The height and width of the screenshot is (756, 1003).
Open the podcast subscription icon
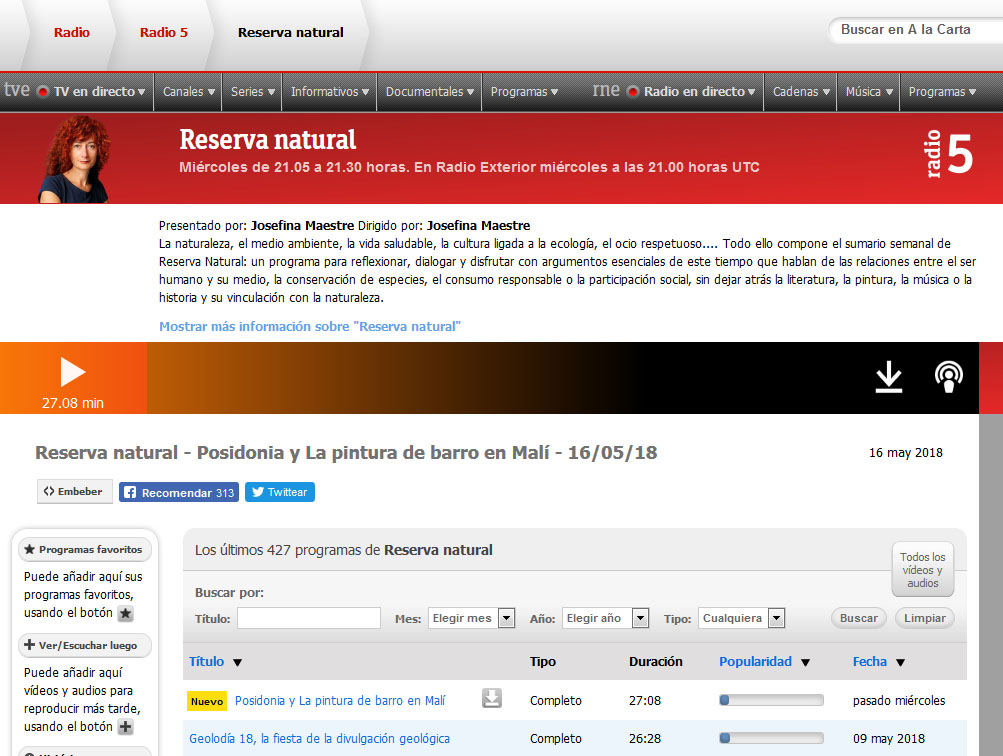(x=949, y=377)
